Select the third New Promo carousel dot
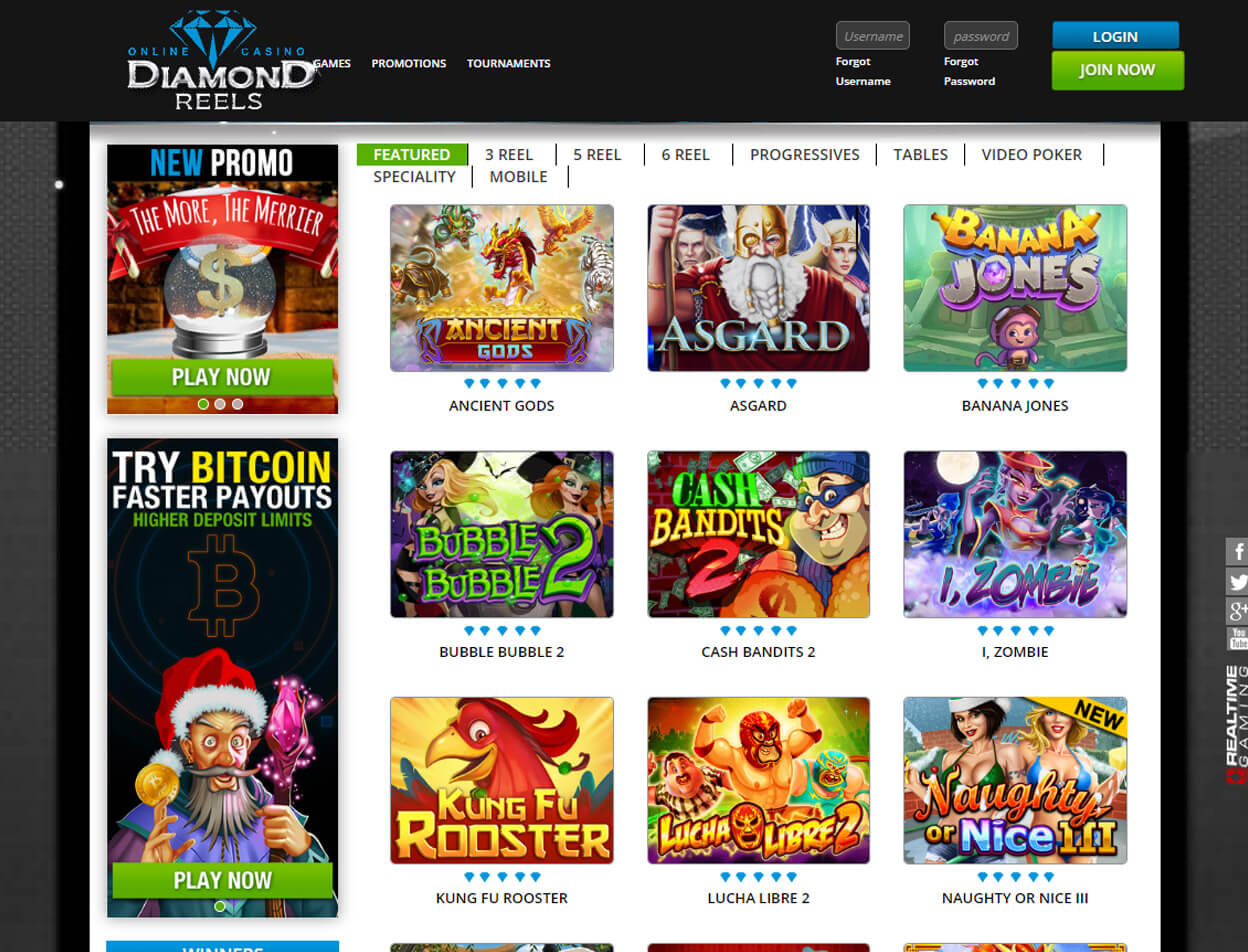This screenshot has height=952, width=1248. pos(237,404)
